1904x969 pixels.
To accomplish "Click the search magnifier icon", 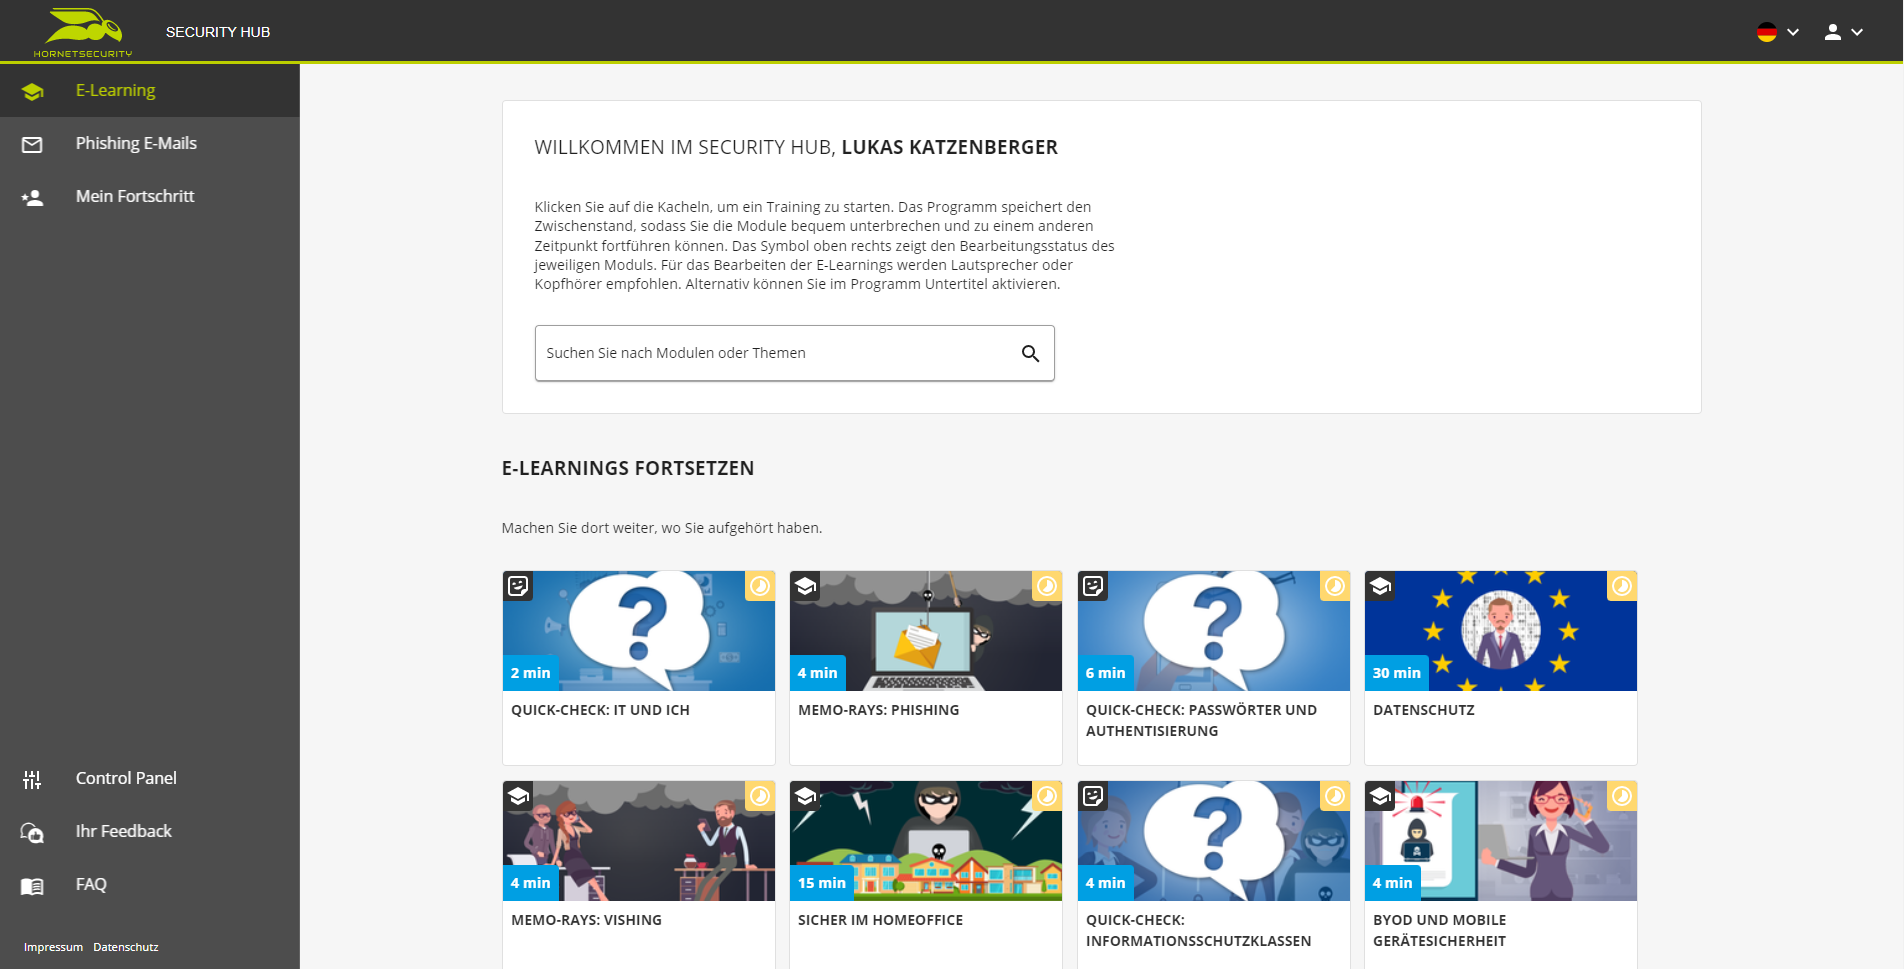I will [x=1030, y=353].
